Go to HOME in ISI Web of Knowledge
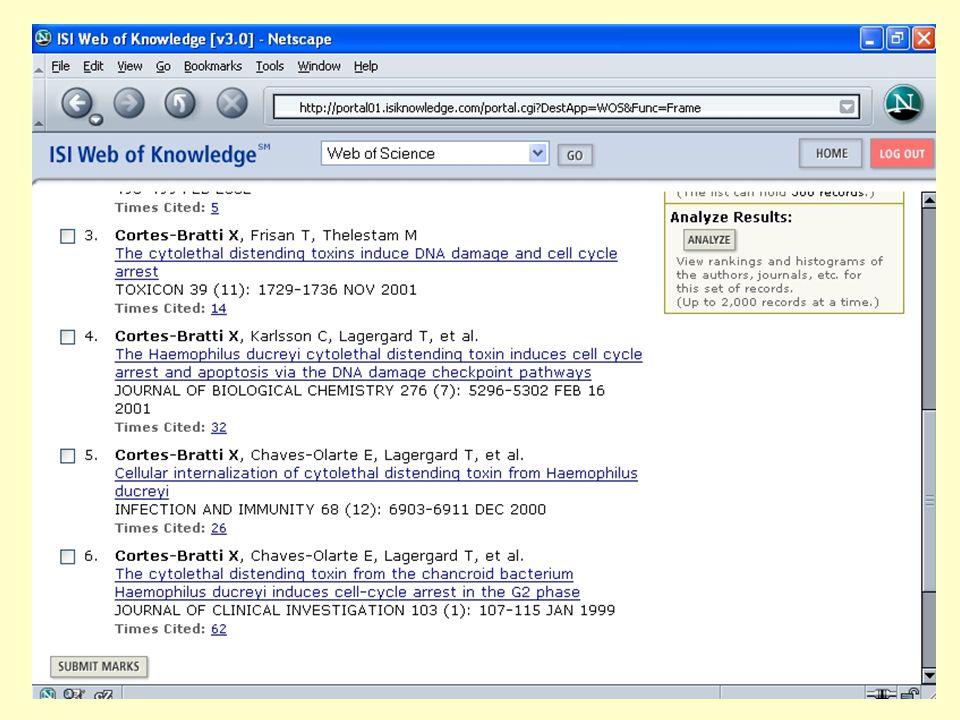The image size is (960, 720). click(x=831, y=154)
